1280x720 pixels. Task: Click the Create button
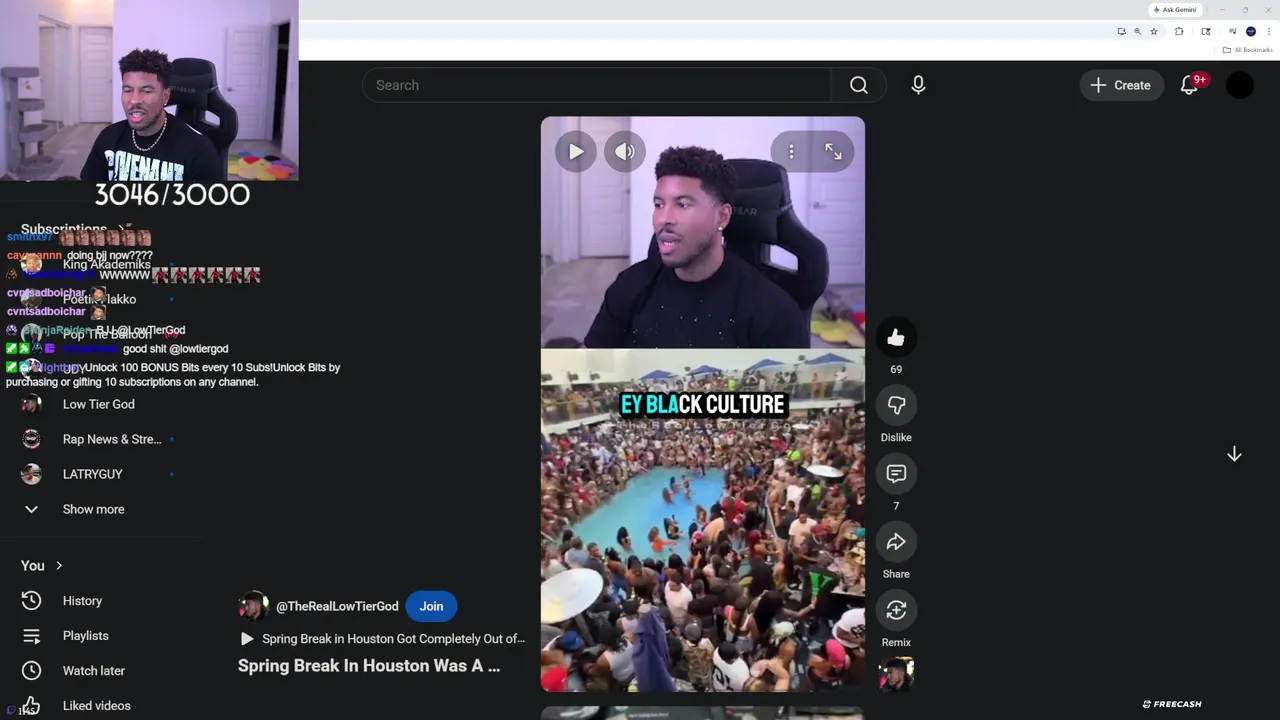point(1121,85)
